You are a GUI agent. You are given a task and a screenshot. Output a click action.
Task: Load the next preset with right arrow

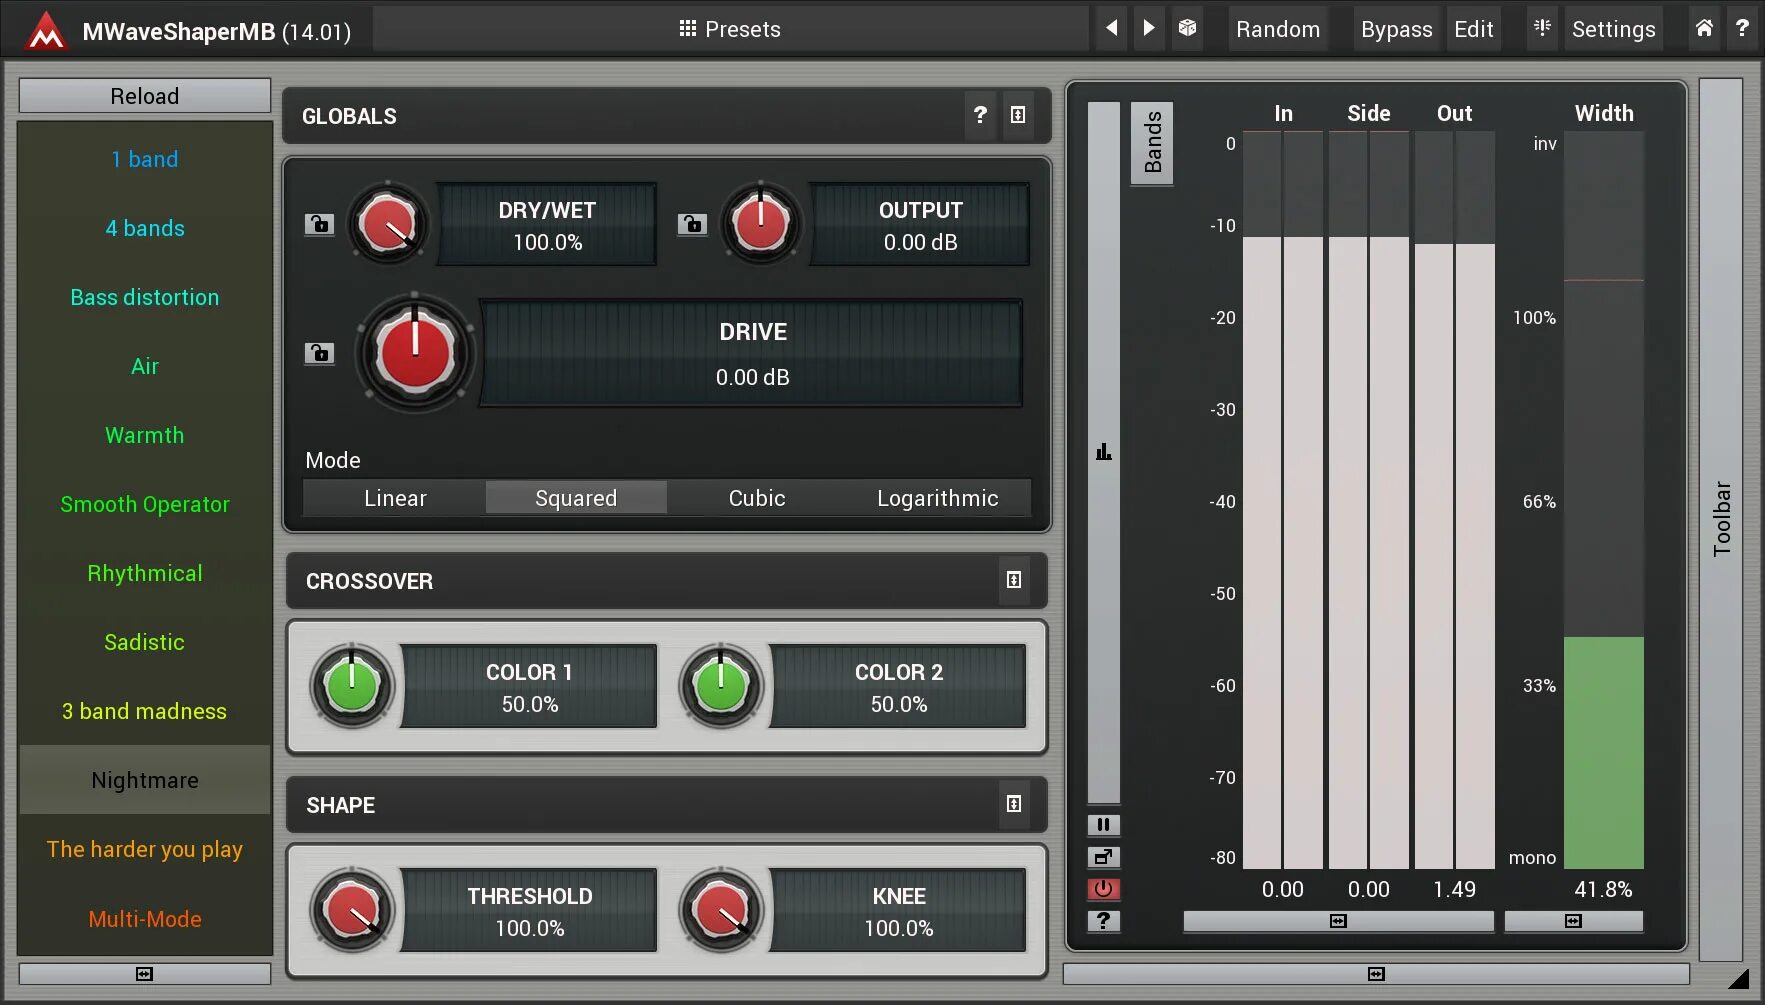click(1149, 28)
